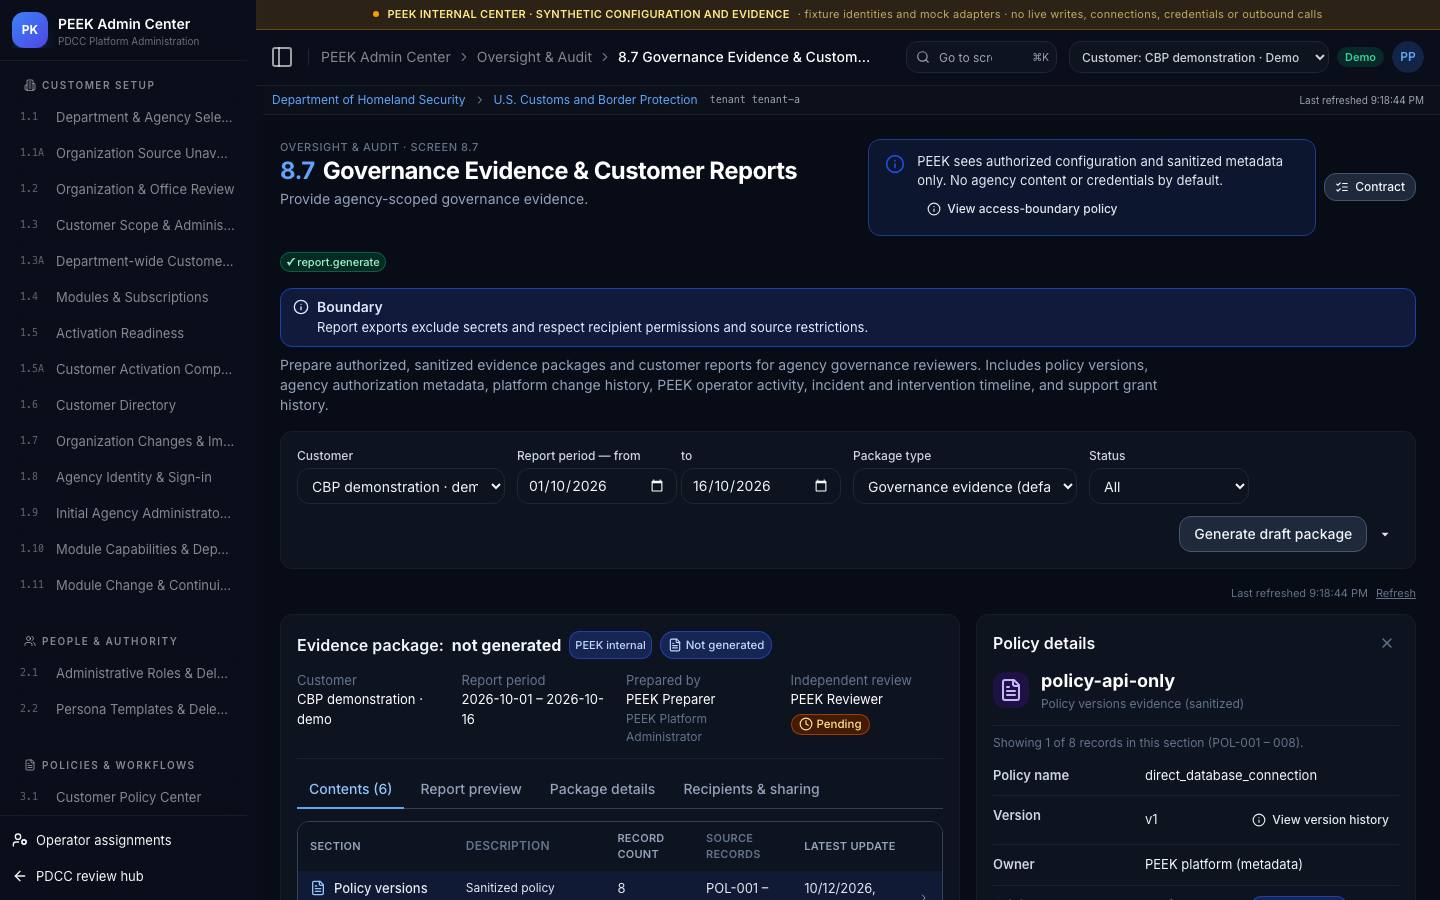Open calendar picker for report period to date
1440x900 pixels.
[821, 486]
